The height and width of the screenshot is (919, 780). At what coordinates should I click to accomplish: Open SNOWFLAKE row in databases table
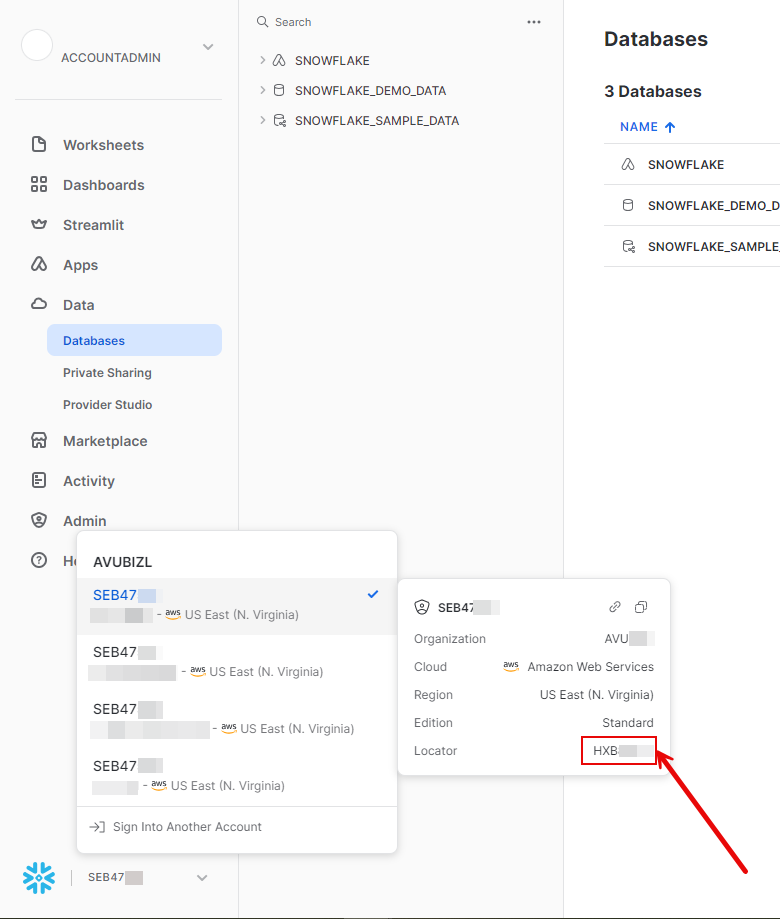tap(692, 164)
